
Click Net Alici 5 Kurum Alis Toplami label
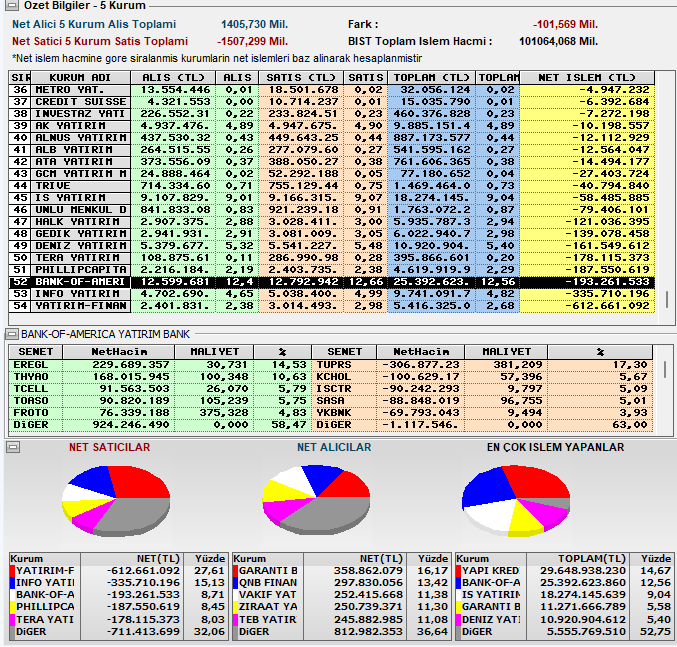[x=94, y=25]
